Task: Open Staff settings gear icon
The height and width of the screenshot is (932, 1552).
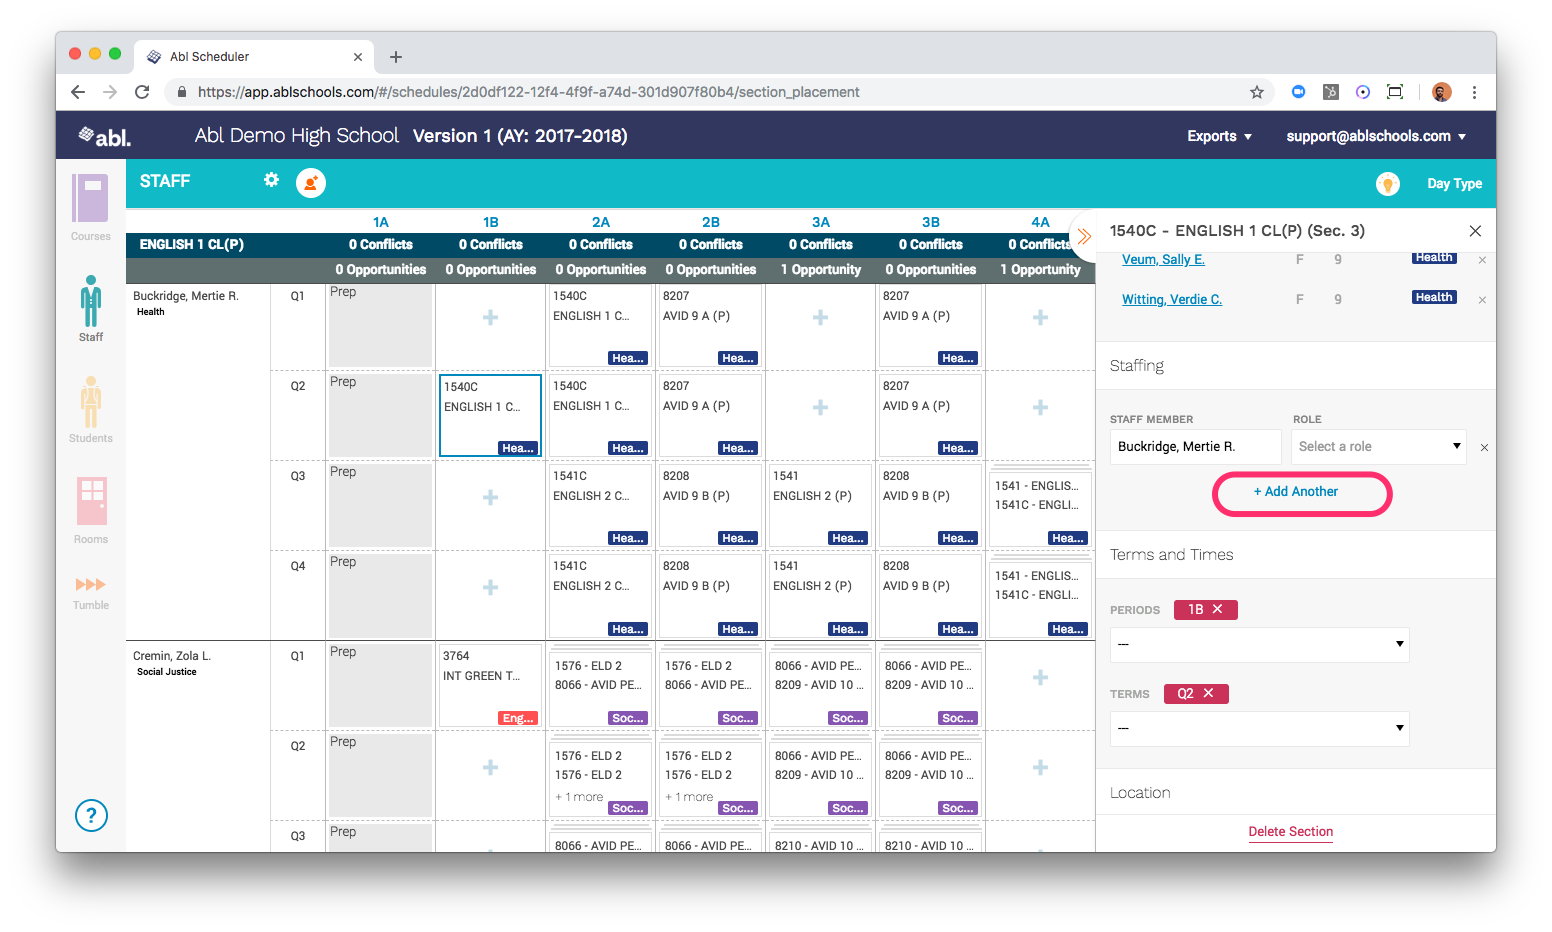Action: (x=271, y=180)
